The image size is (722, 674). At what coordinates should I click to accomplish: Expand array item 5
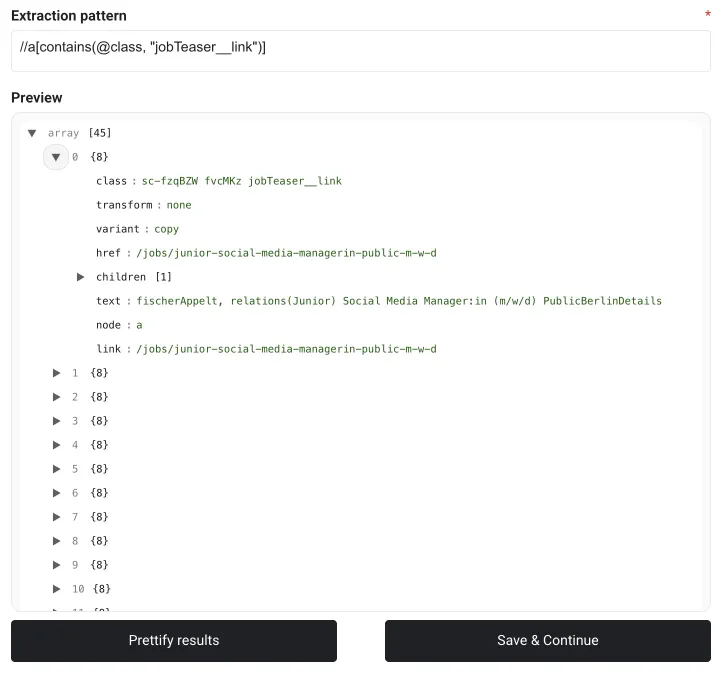(x=57, y=469)
